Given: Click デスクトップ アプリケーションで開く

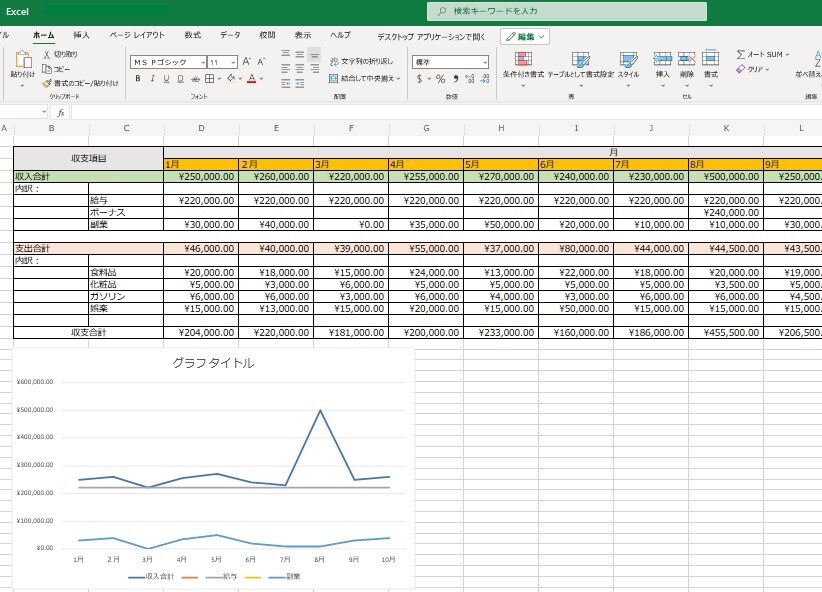Looking at the screenshot, I should pyautogui.click(x=431, y=37).
